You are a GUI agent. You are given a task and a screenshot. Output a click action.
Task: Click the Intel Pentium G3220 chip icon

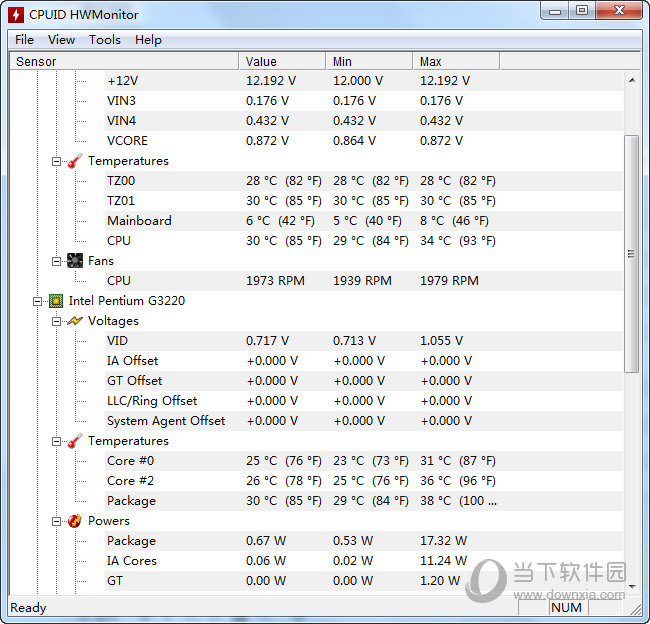pyautogui.click(x=56, y=301)
